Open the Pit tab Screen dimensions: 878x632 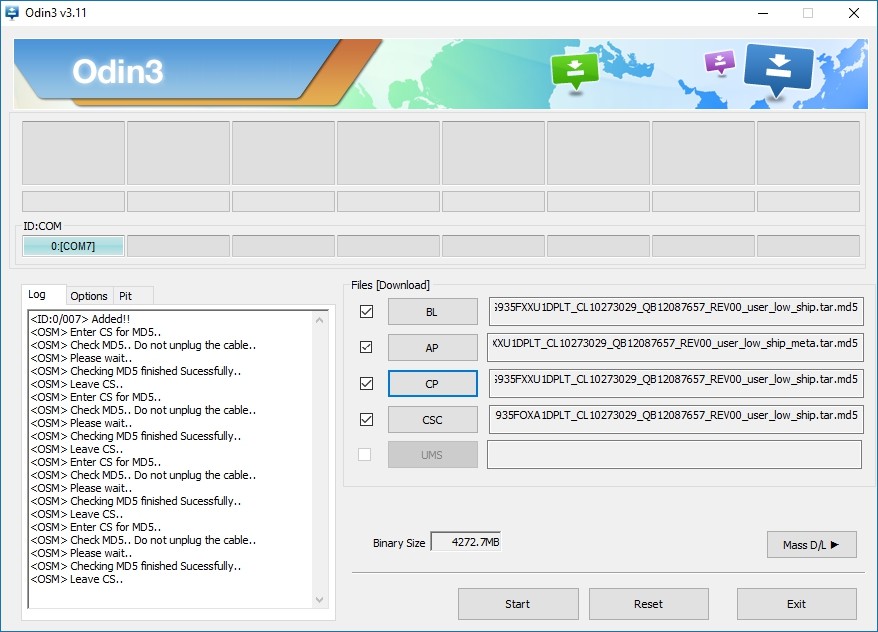[x=126, y=296]
